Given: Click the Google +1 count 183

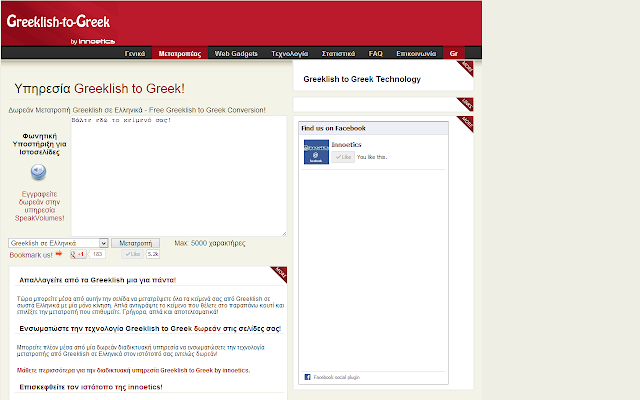Looking at the screenshot, I should pos(97,254).
